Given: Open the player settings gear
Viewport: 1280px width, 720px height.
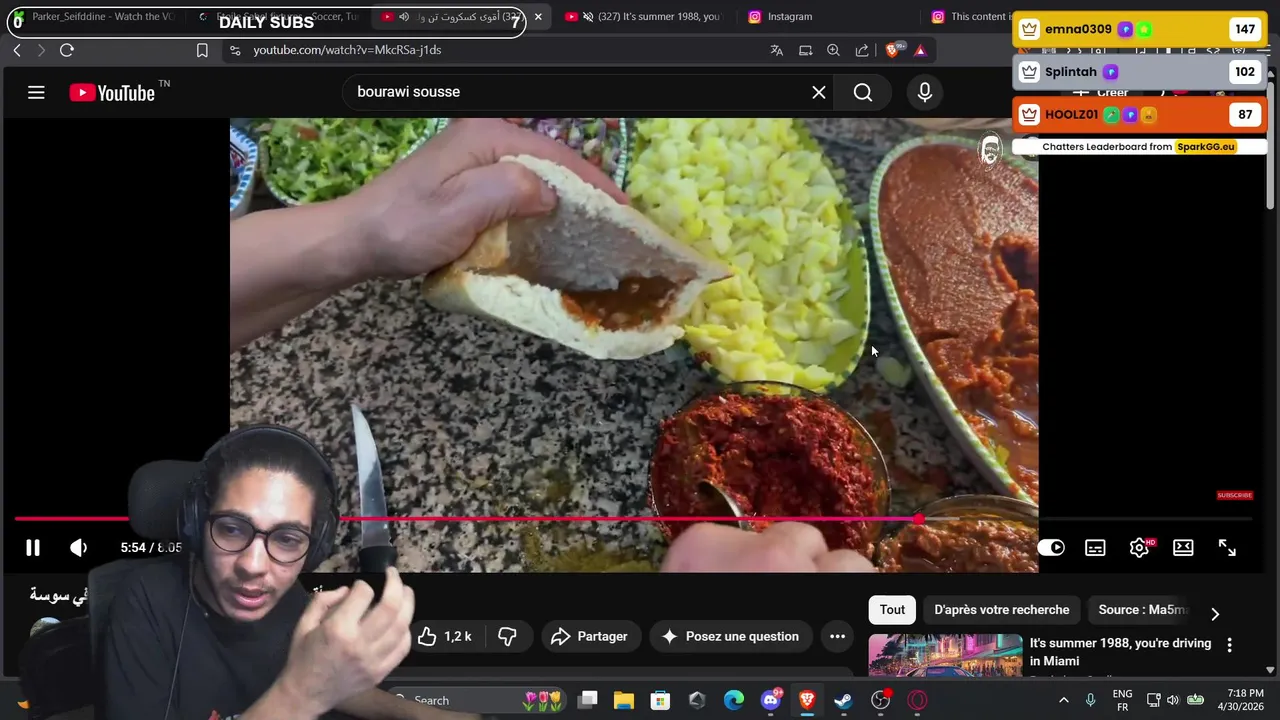Looking at the screenshot, I should coord(1139,547).
